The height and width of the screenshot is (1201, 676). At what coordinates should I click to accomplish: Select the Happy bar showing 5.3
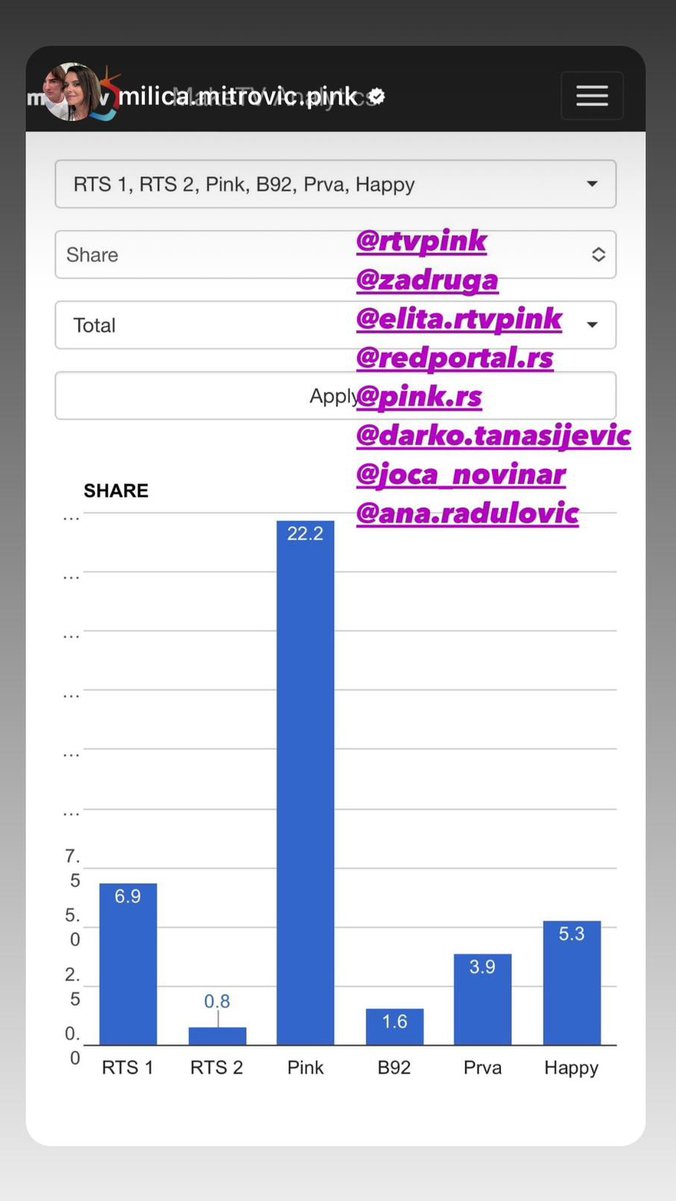point(572,983)
